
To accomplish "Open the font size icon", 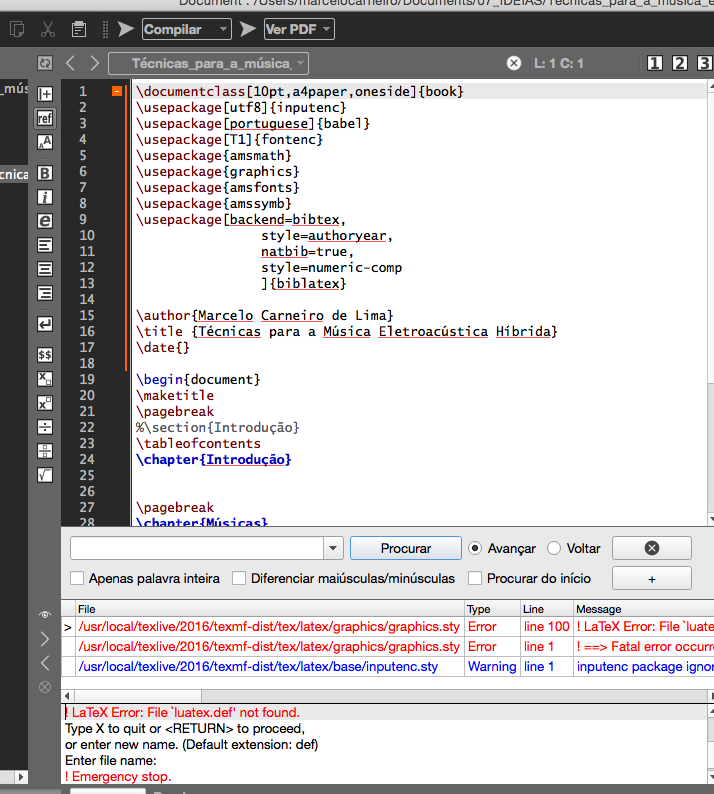I will click(45, 142).
